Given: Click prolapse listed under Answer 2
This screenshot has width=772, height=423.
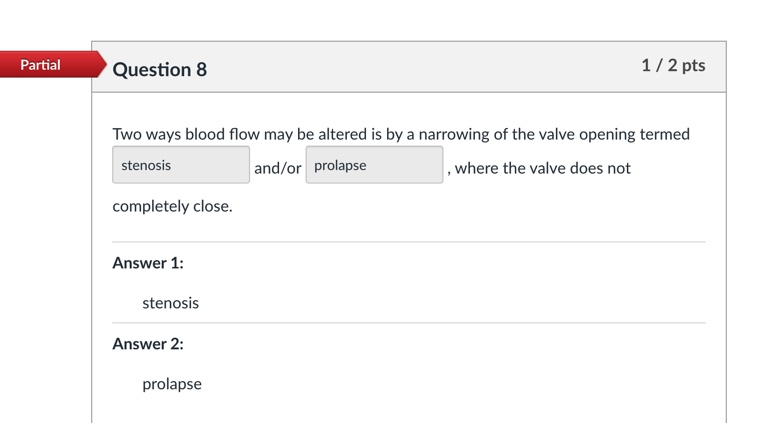Looking at the screenshot, I should pyautogui.click(x=172, y=384).
